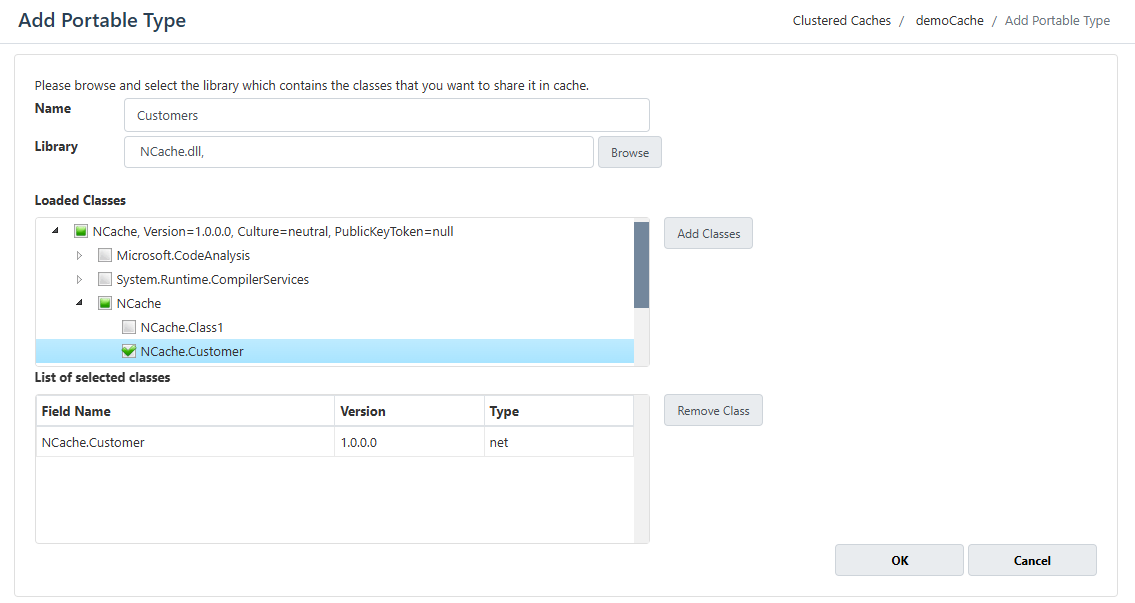Toggle the NCache assembly root checkbox
The image size is (1135, 603).
81,232
